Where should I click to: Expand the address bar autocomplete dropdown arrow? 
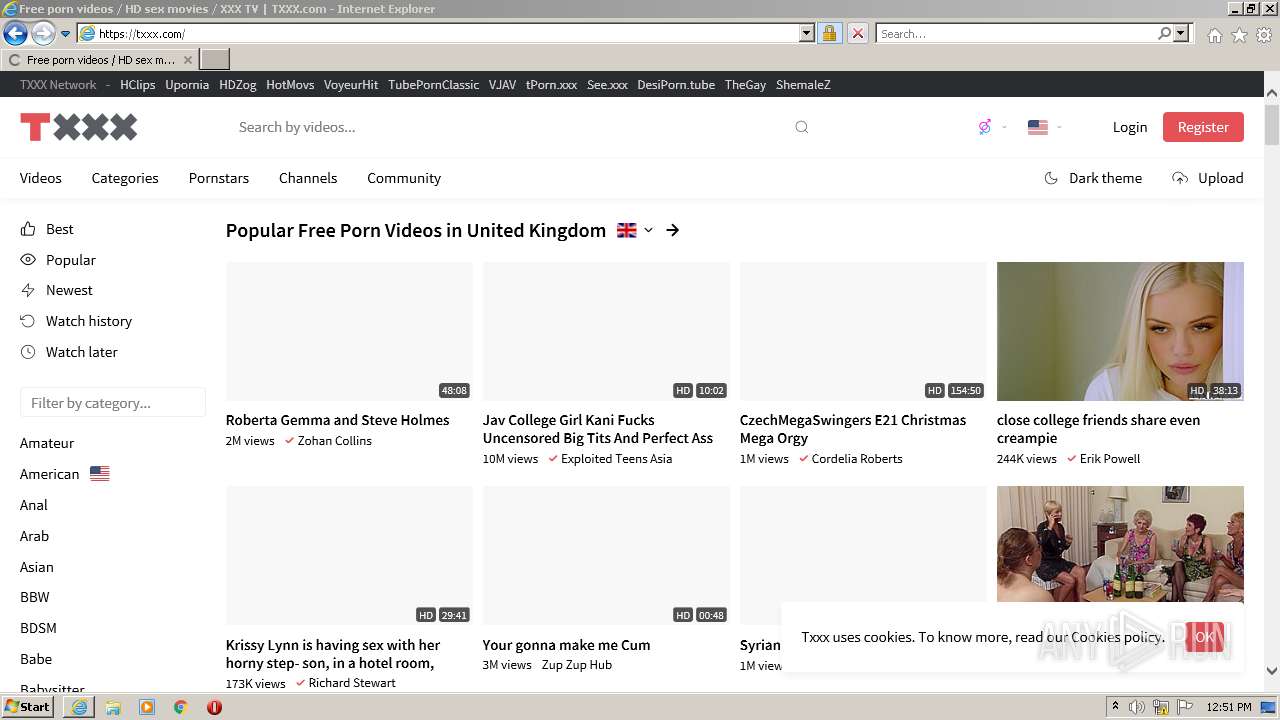point(807,34)
